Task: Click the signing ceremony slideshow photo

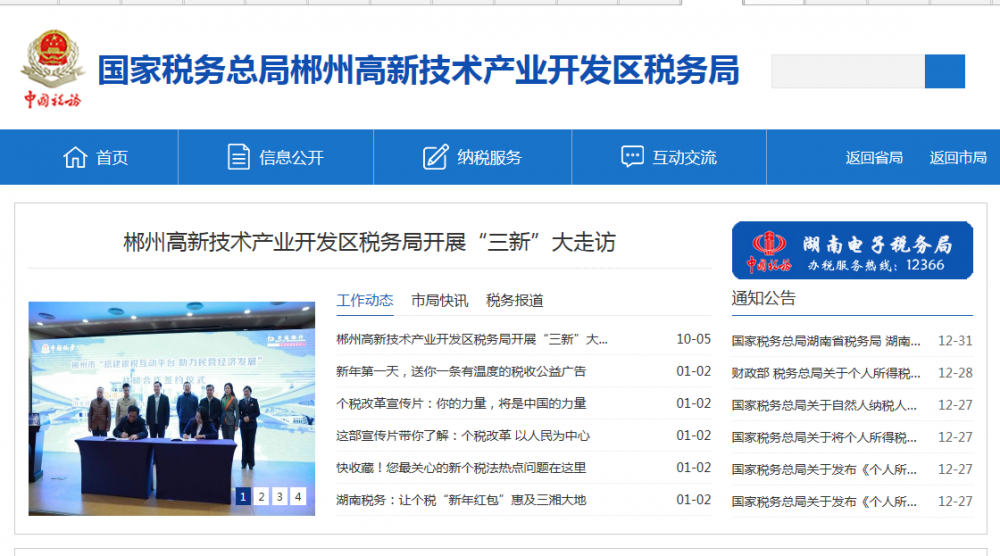Action: click(x=172, y=408)
